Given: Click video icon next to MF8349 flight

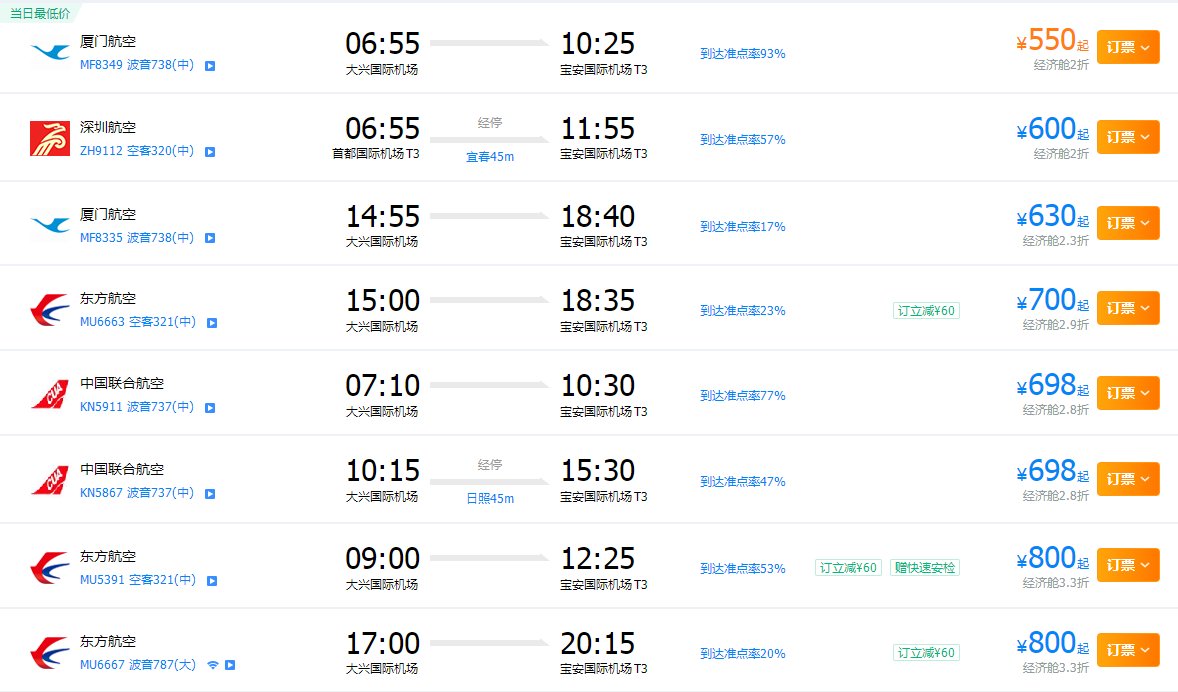Looking at the screenshot, I should point(210,66).
